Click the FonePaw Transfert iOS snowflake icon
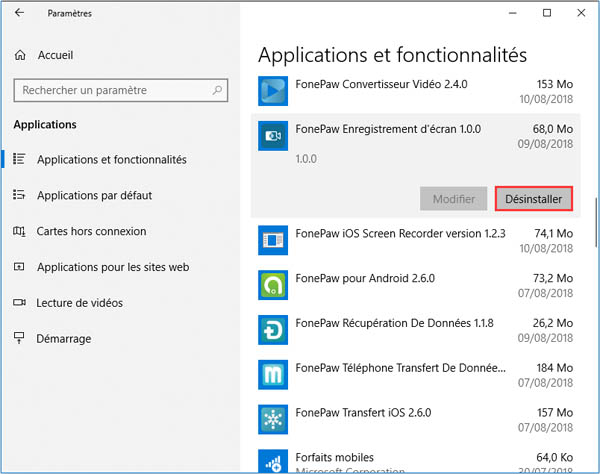Screen dimensions: 600x474 pyautogui.click(x=273, y=419)
